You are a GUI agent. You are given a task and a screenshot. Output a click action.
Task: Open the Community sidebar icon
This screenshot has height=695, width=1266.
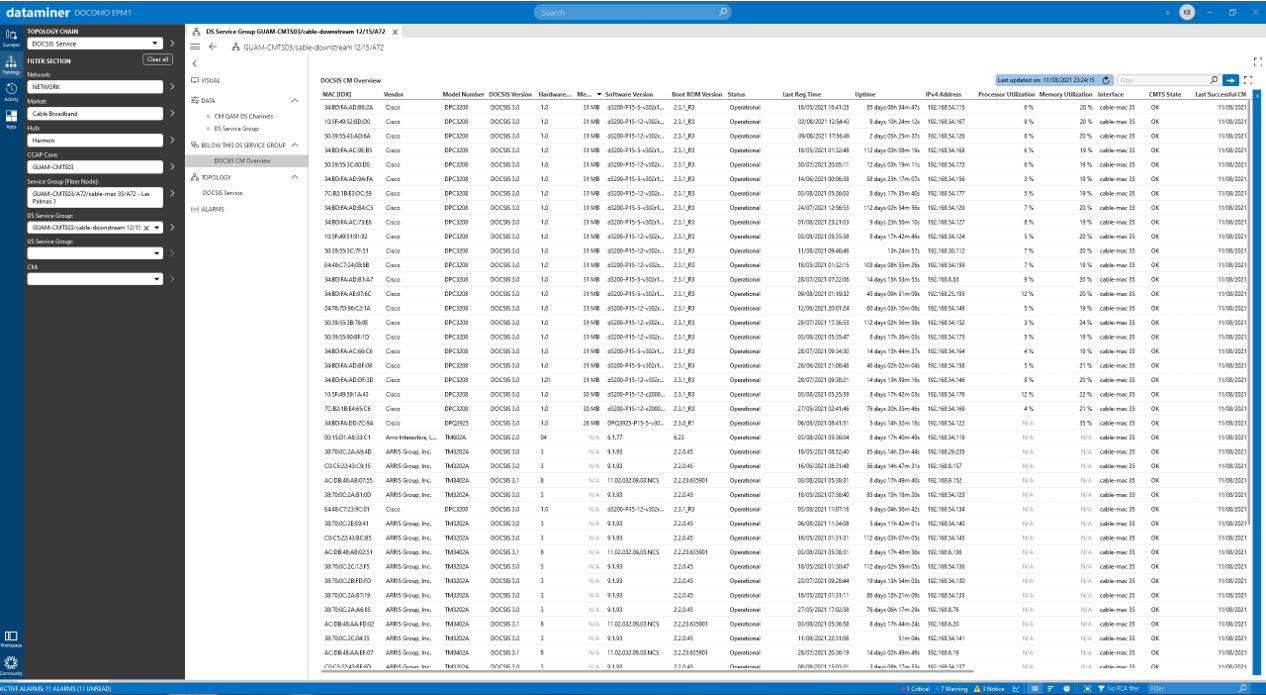point(11,665)
